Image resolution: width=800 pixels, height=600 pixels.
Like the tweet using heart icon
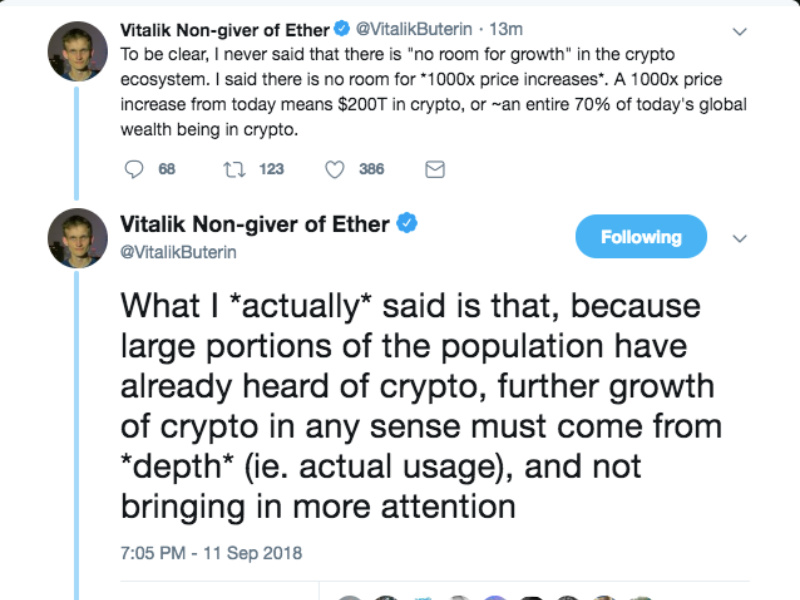coord(335,169)
